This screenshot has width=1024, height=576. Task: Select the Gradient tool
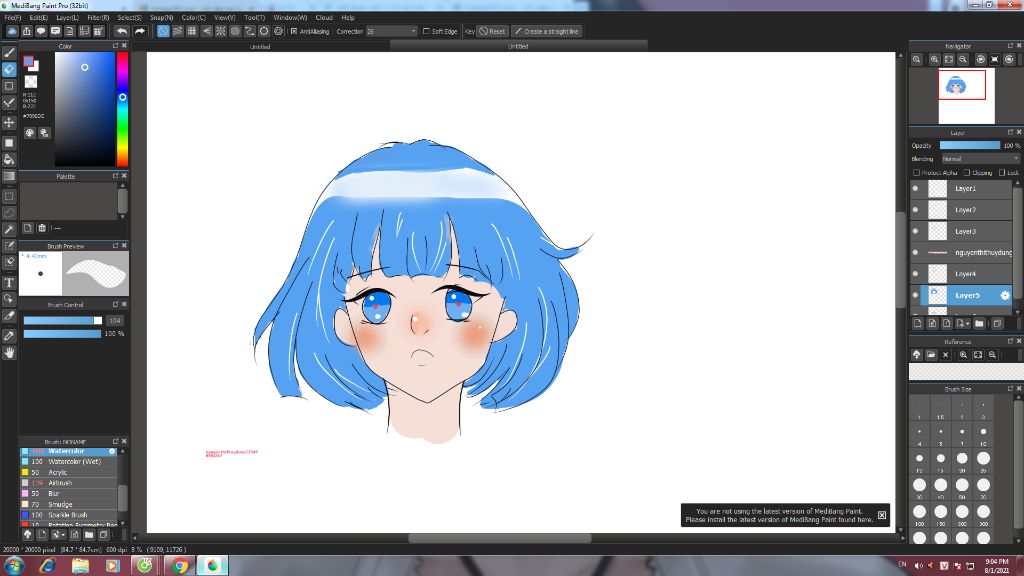click(9, 176)
